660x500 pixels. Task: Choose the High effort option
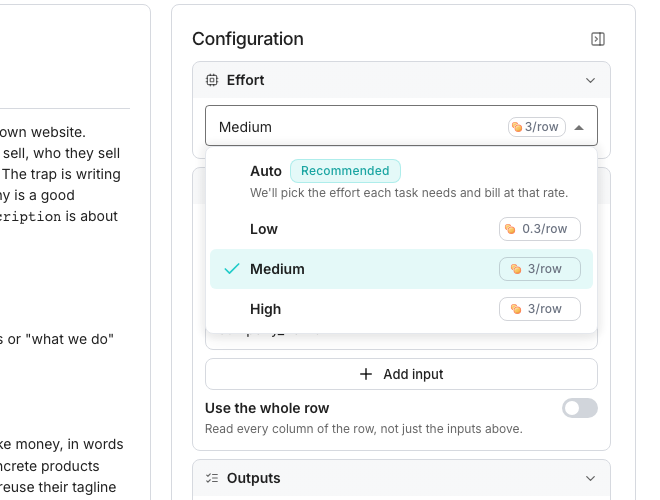401,309
